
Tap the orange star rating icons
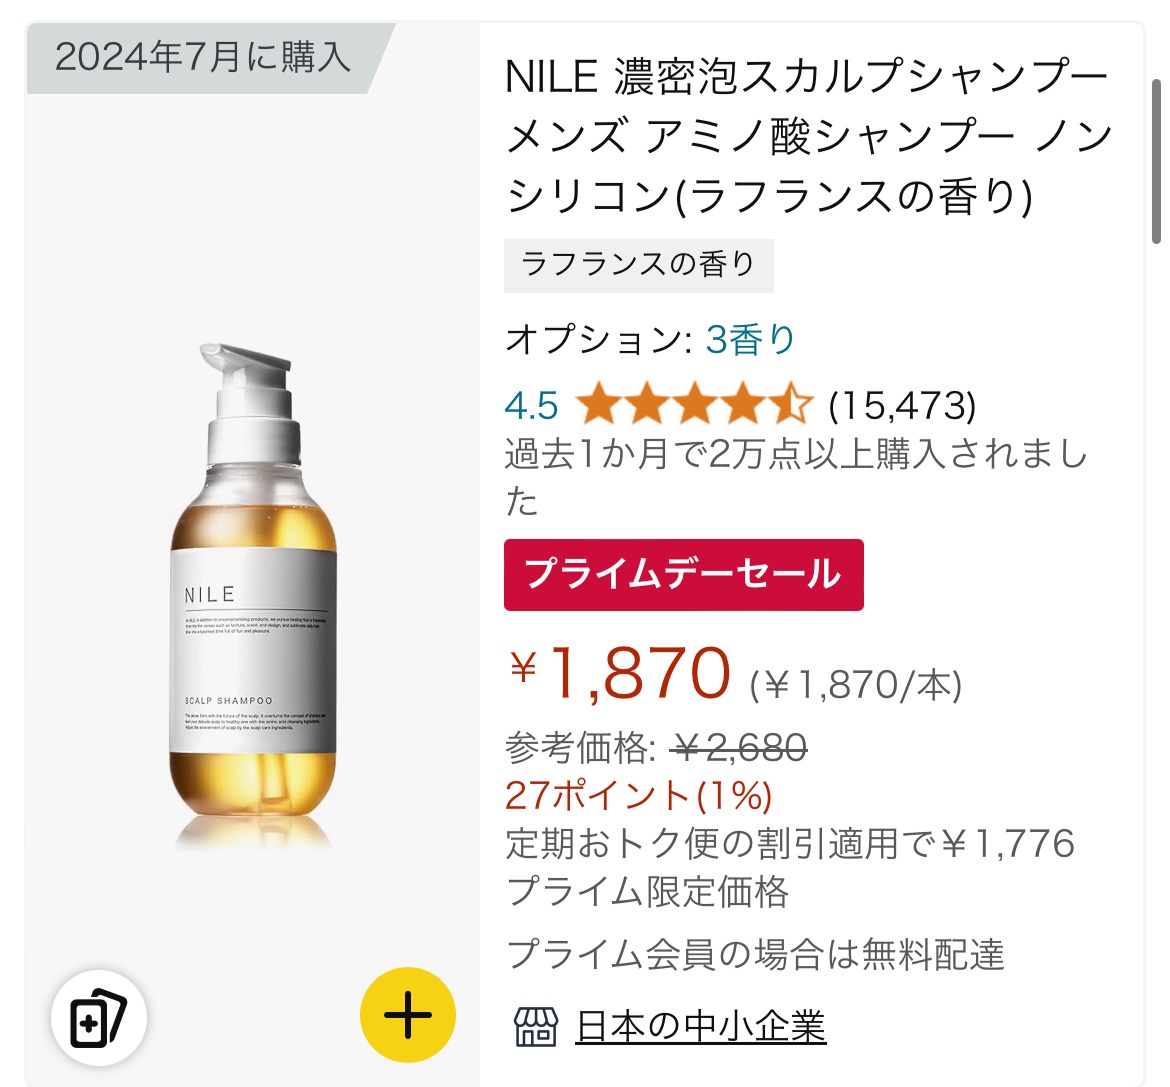[694, 405]
